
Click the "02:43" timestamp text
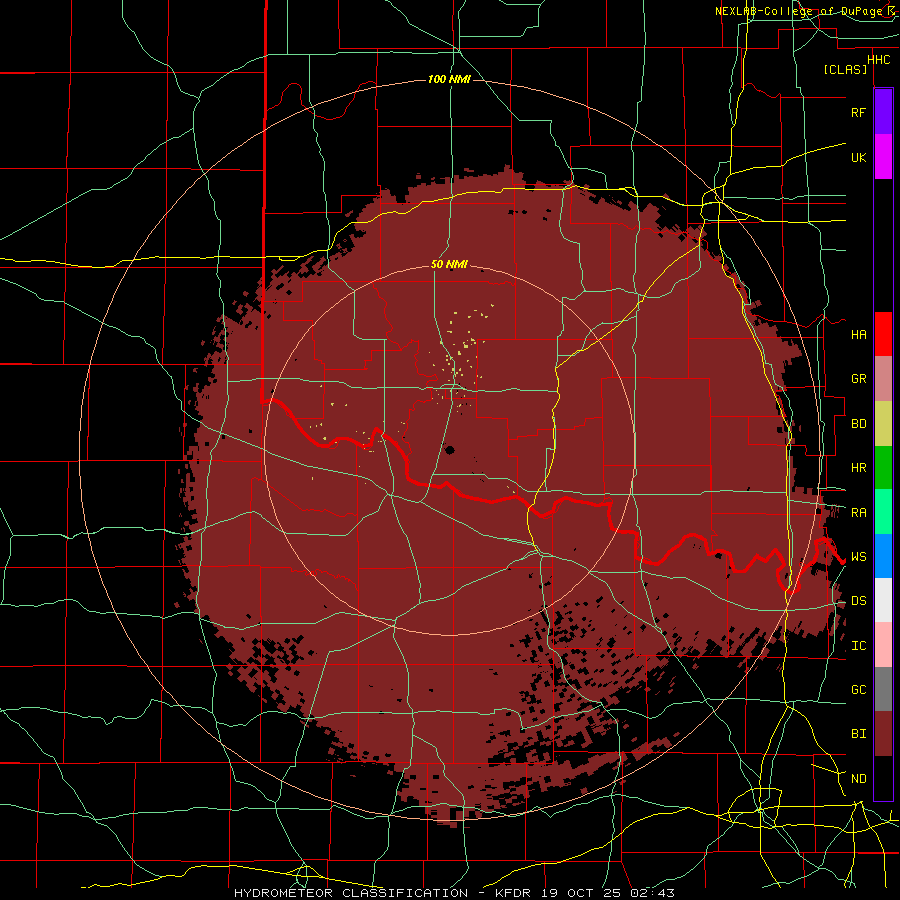click(x=651, y=893)
